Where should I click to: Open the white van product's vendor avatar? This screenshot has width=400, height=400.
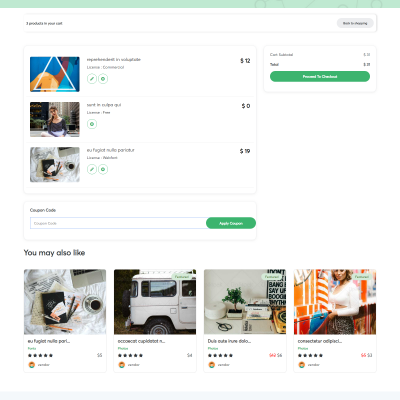pyautogui.click(x=122, y=365)
